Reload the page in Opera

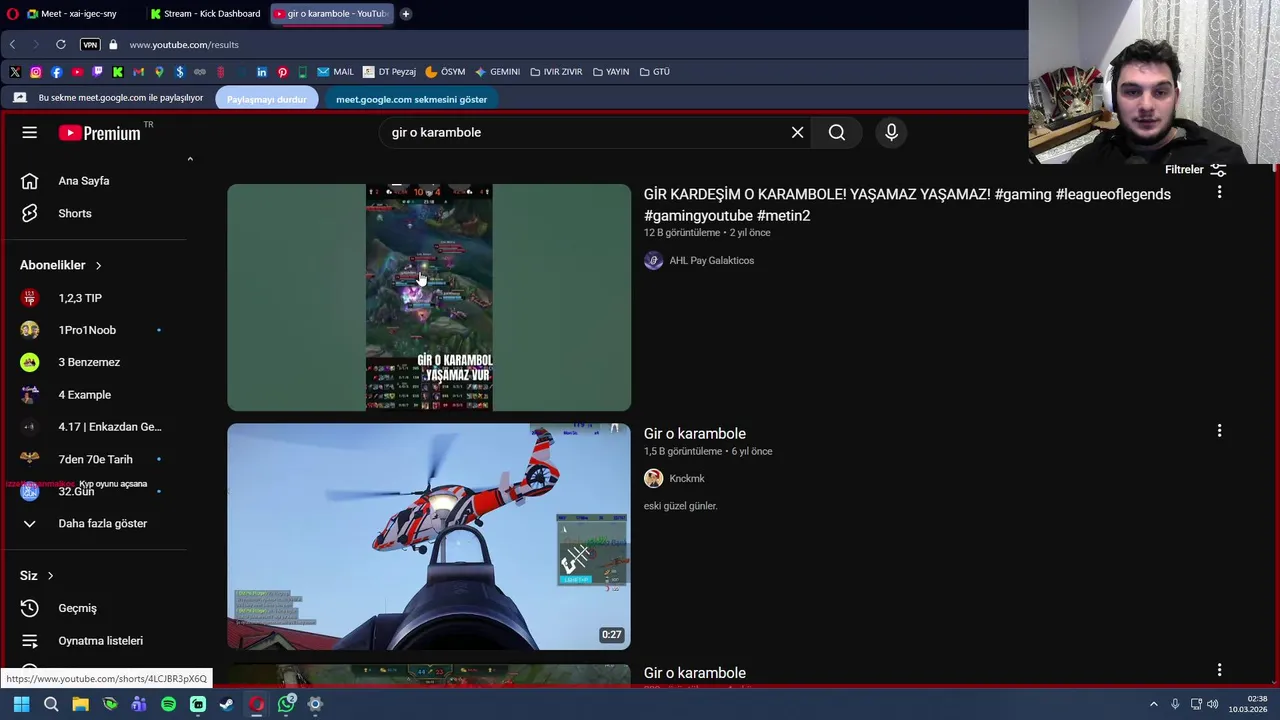click(x=61, y=44)
